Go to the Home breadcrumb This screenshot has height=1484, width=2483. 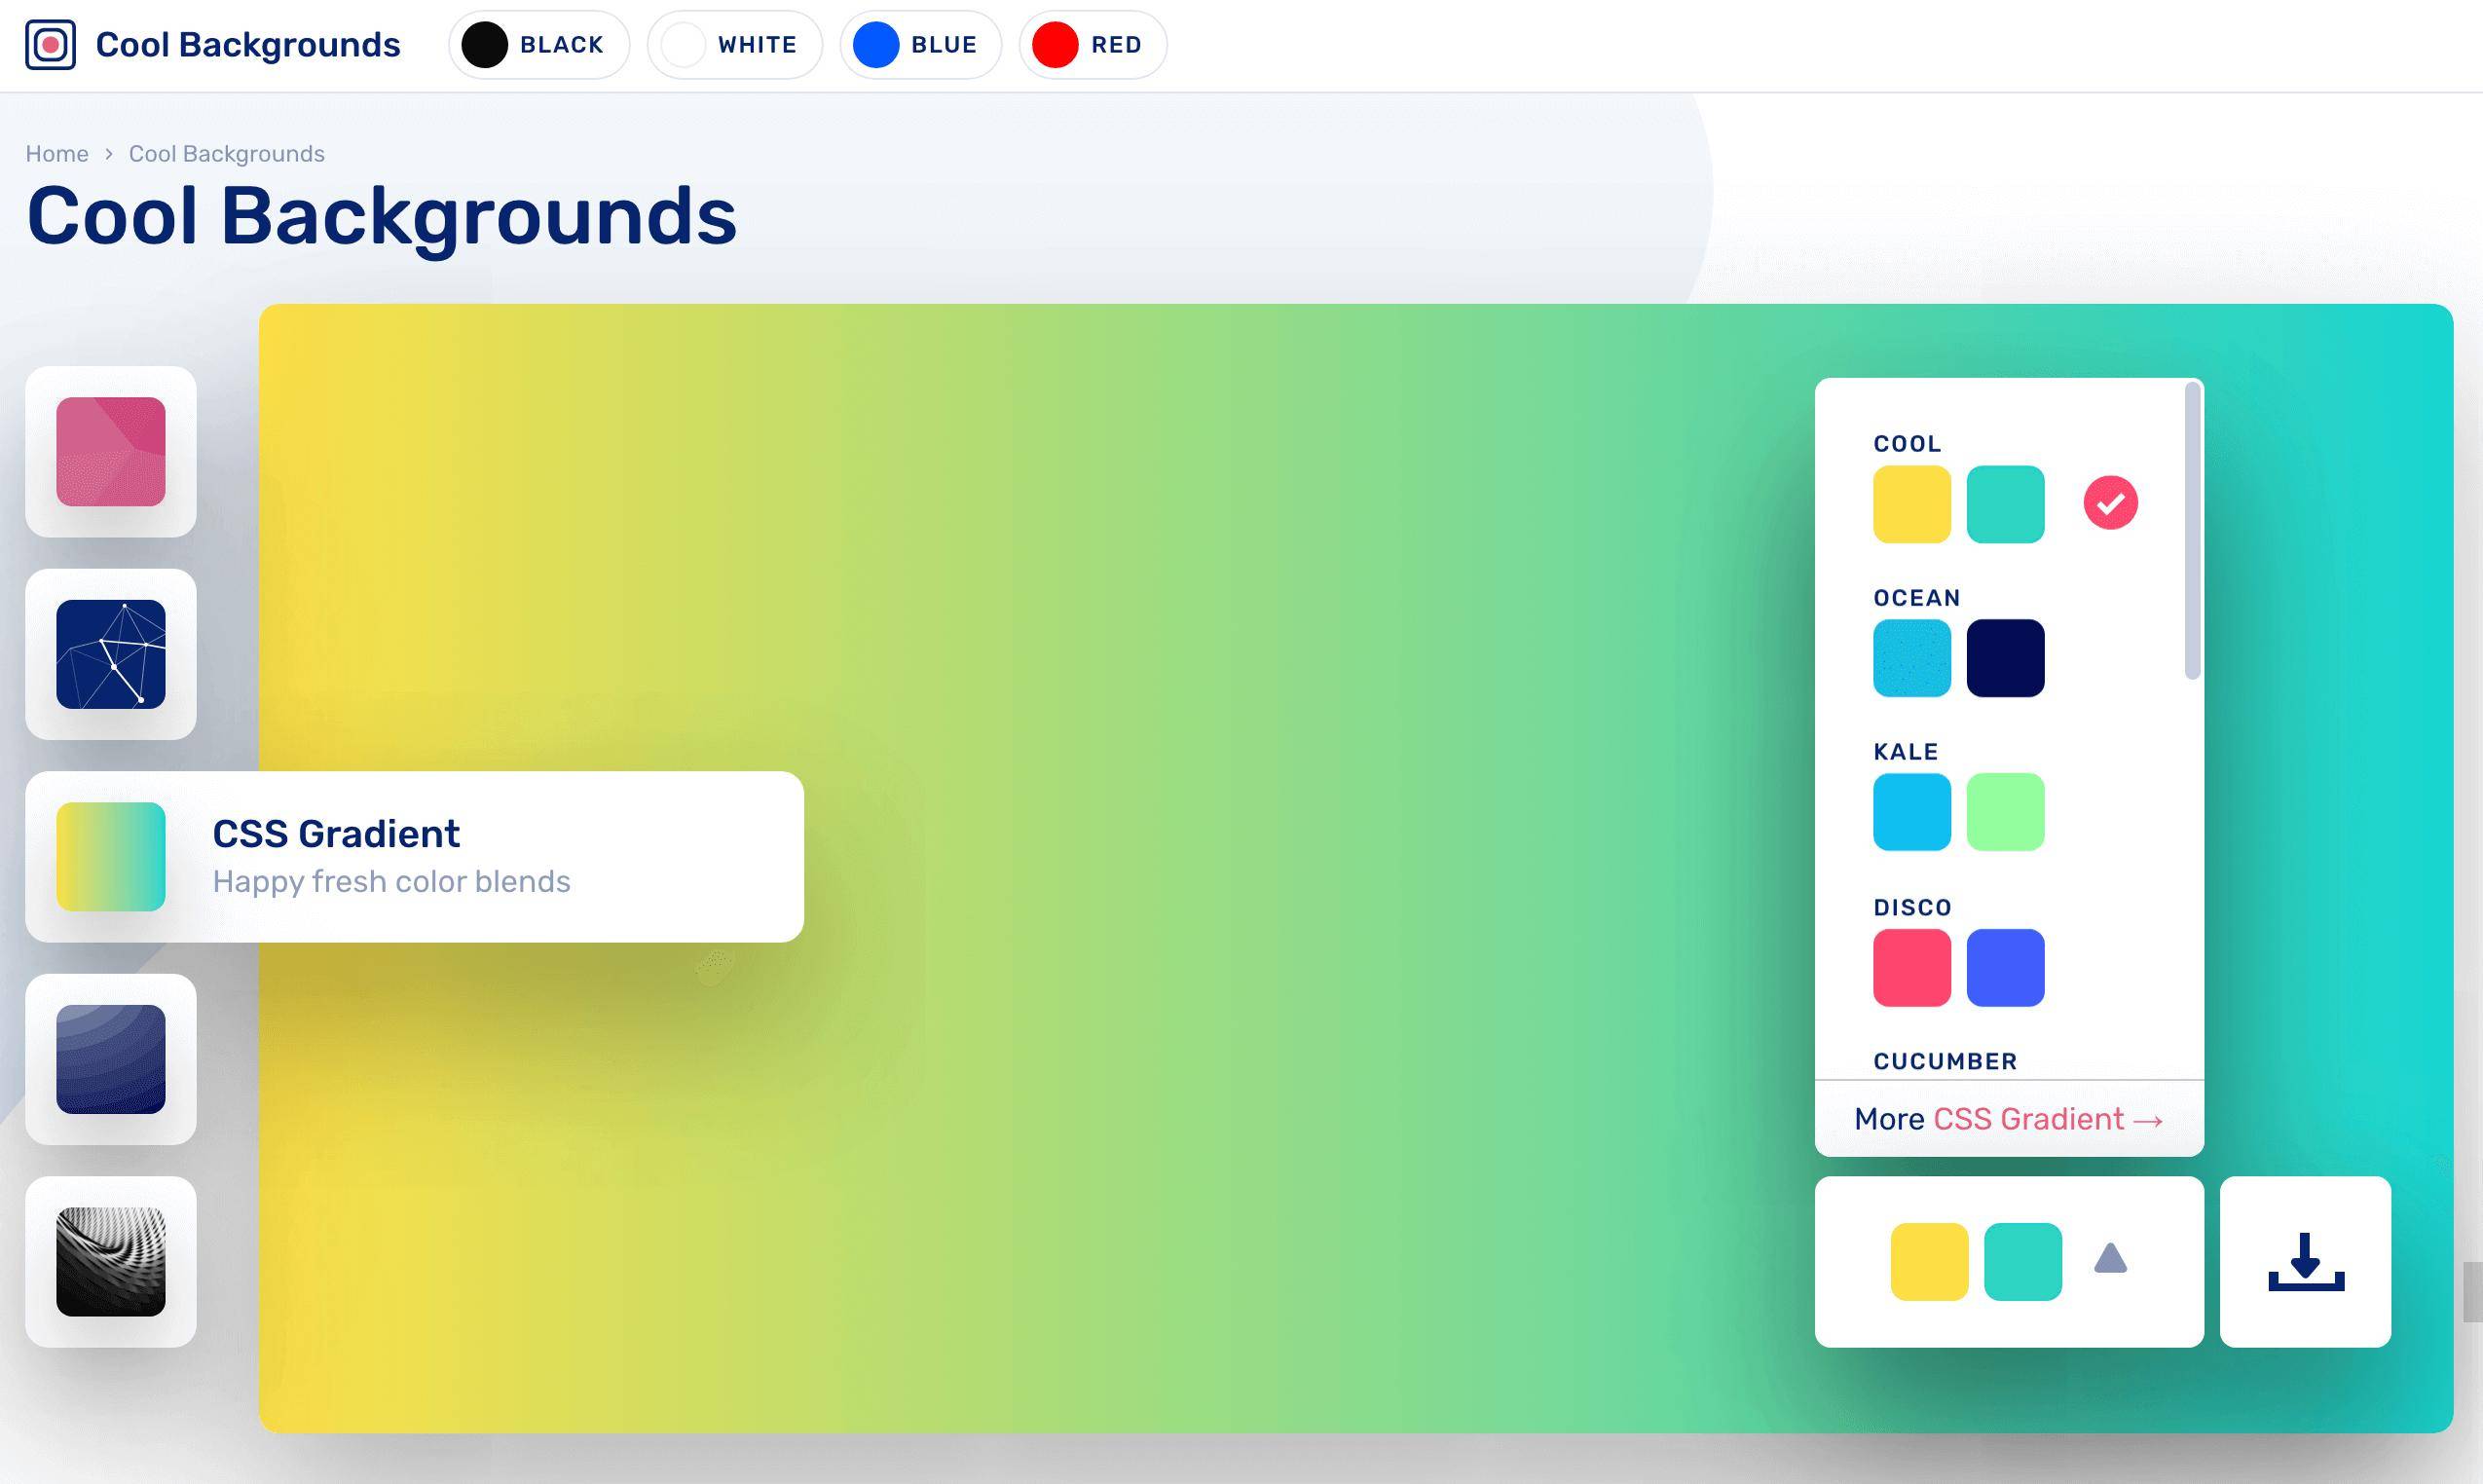pos(57,154)
